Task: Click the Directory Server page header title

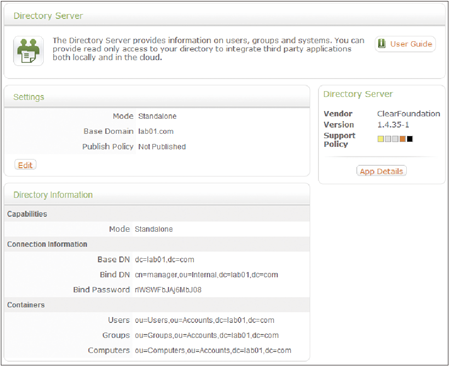Action: point(48,16)
